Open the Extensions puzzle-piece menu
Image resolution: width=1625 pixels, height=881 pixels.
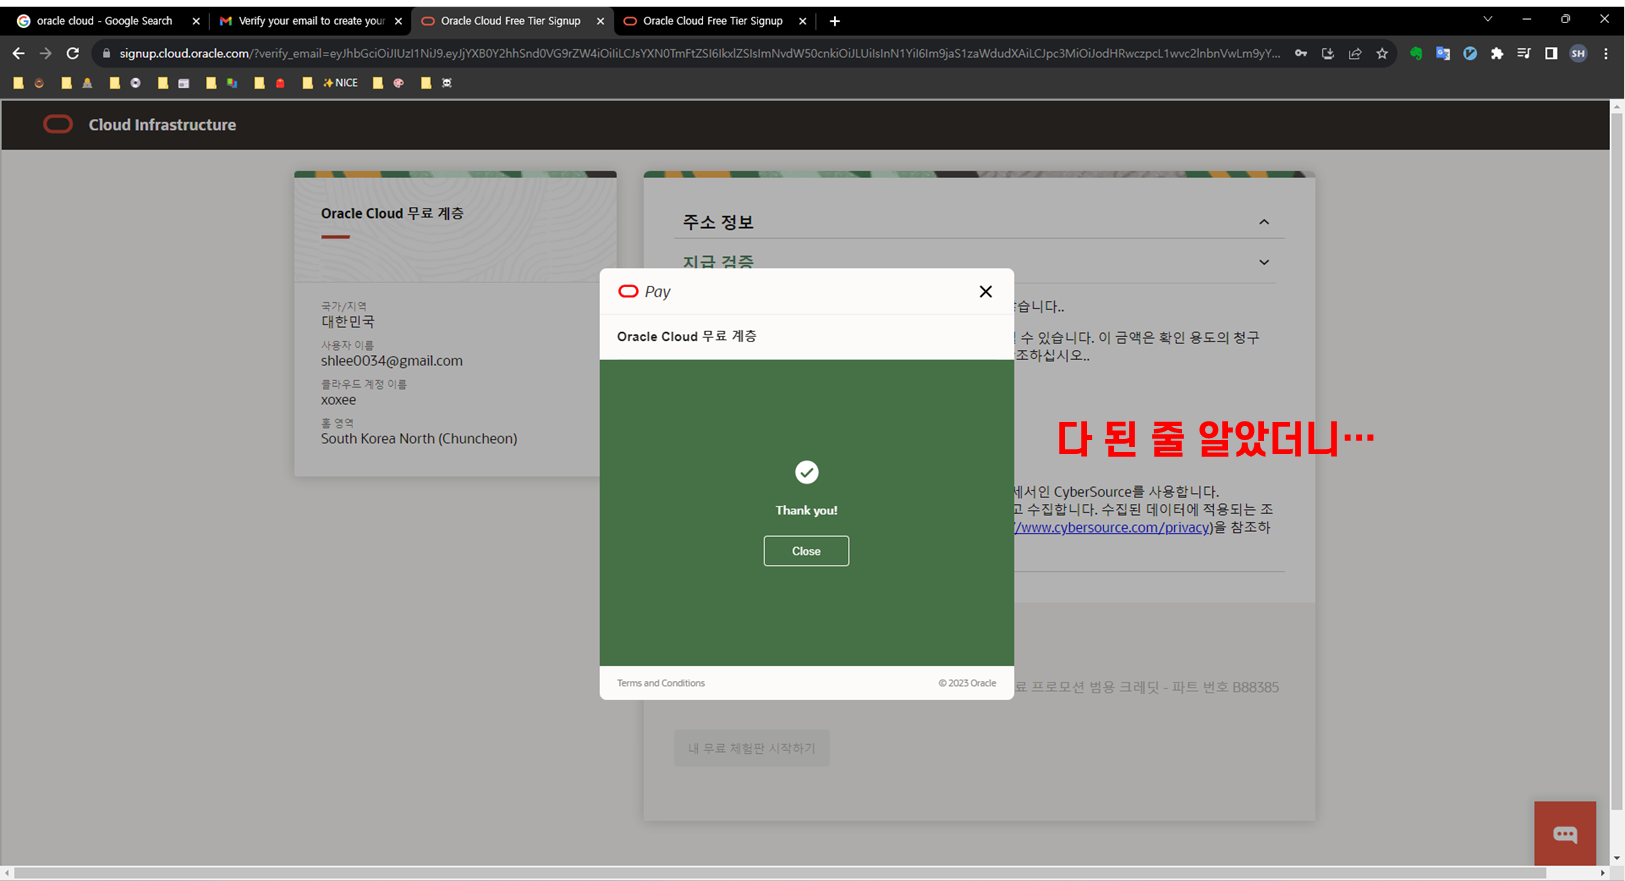click(x=1497, y=54)
